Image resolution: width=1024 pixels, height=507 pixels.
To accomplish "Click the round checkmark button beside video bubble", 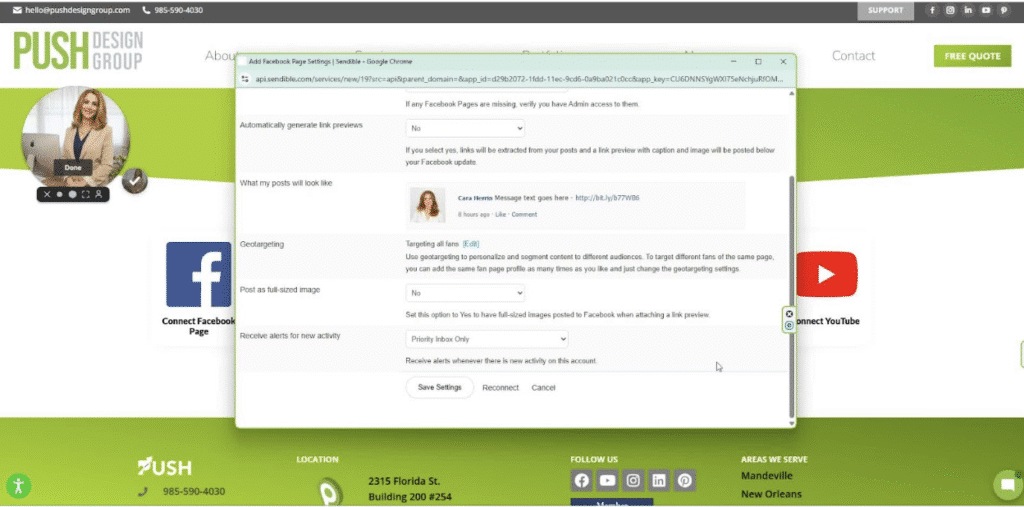I will coord(135,181).
